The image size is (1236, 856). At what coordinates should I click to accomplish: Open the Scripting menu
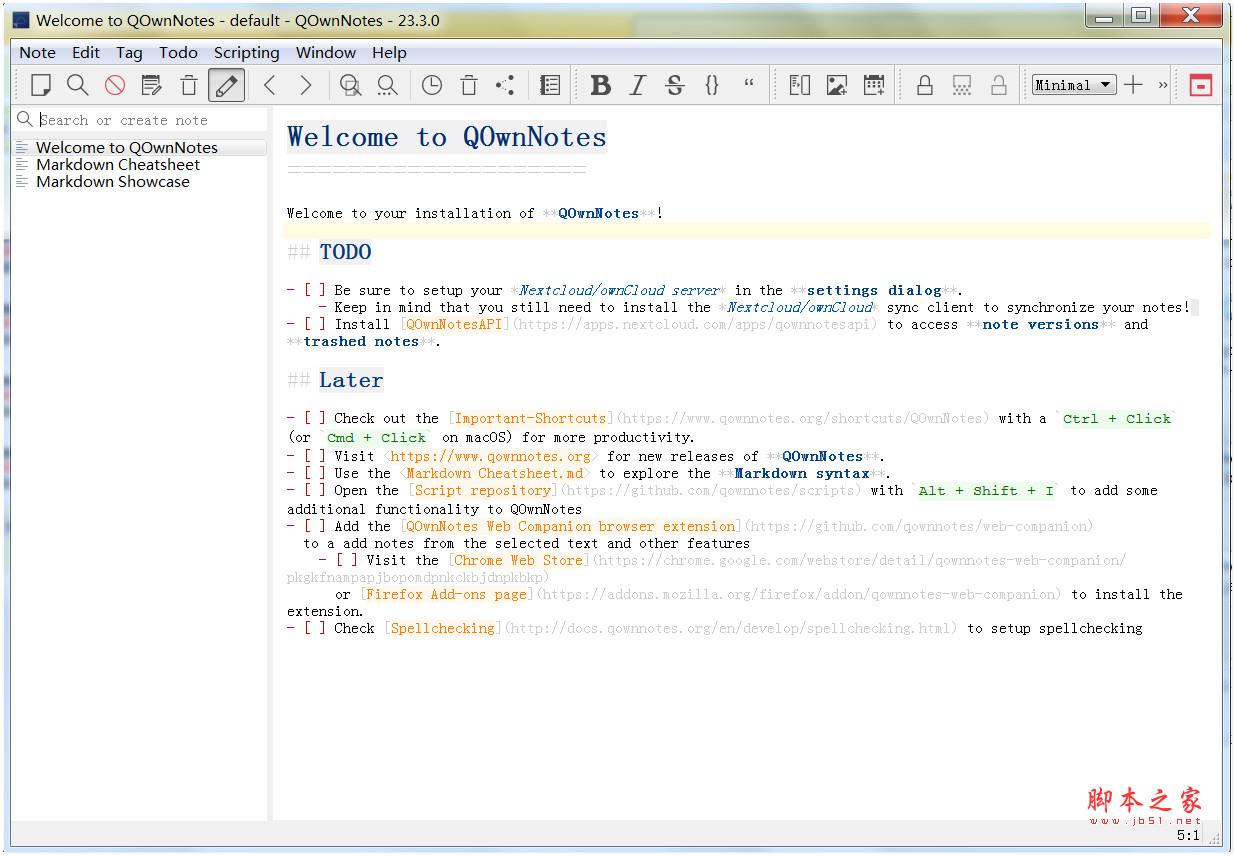[246, 52]
